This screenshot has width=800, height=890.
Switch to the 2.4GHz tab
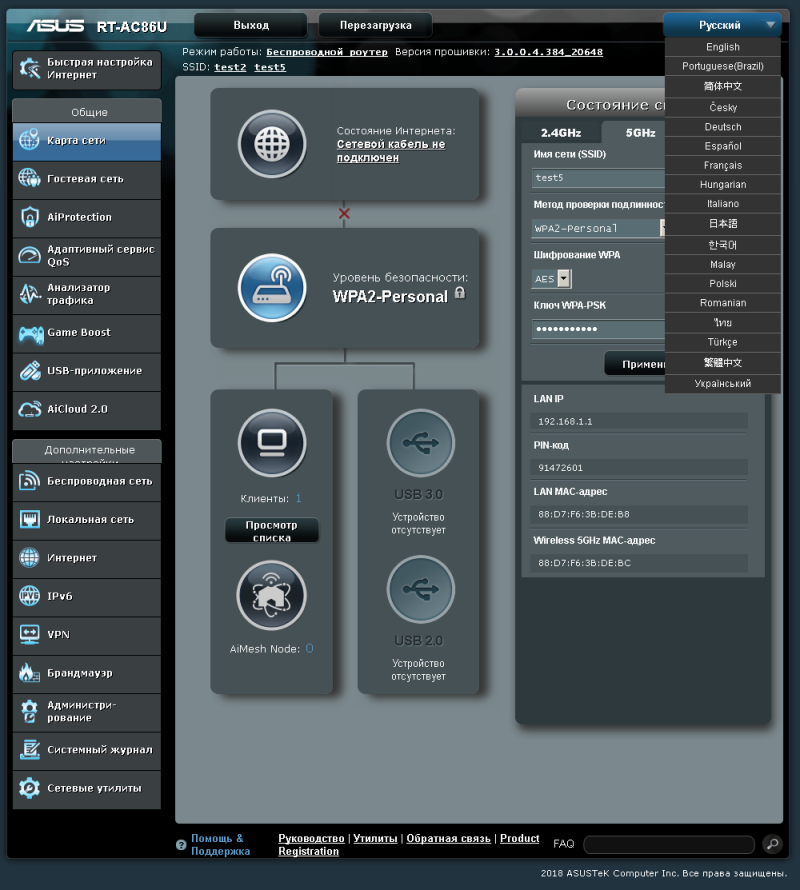click(561, 133)
